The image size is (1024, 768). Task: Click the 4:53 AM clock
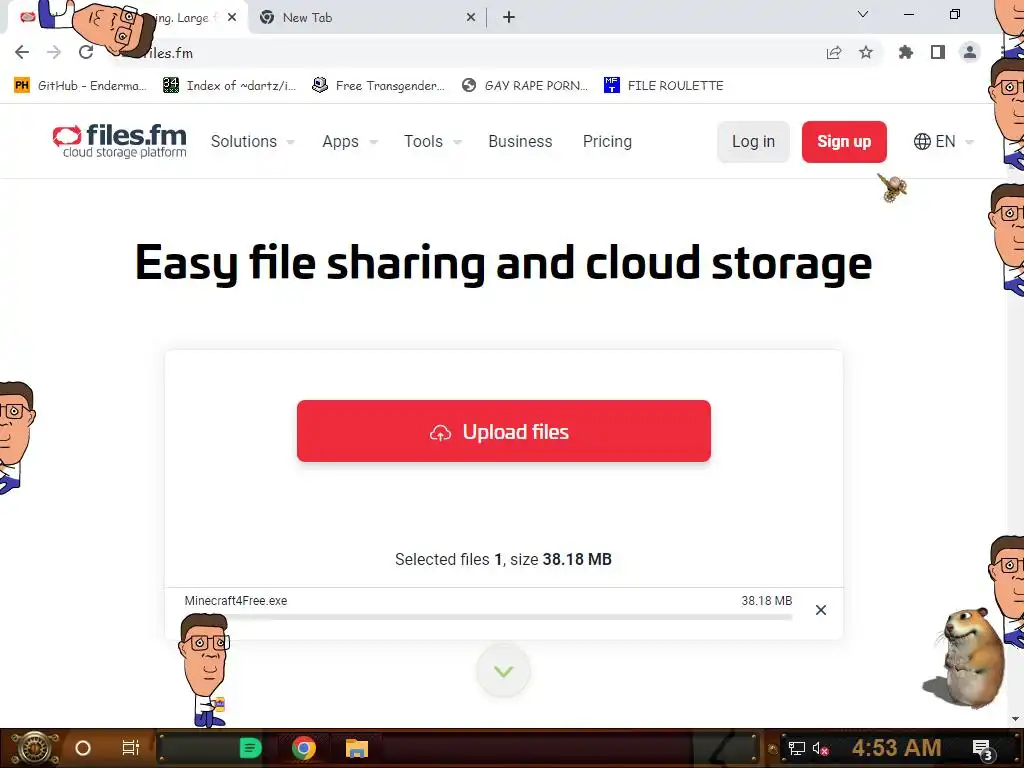[896, 748]
